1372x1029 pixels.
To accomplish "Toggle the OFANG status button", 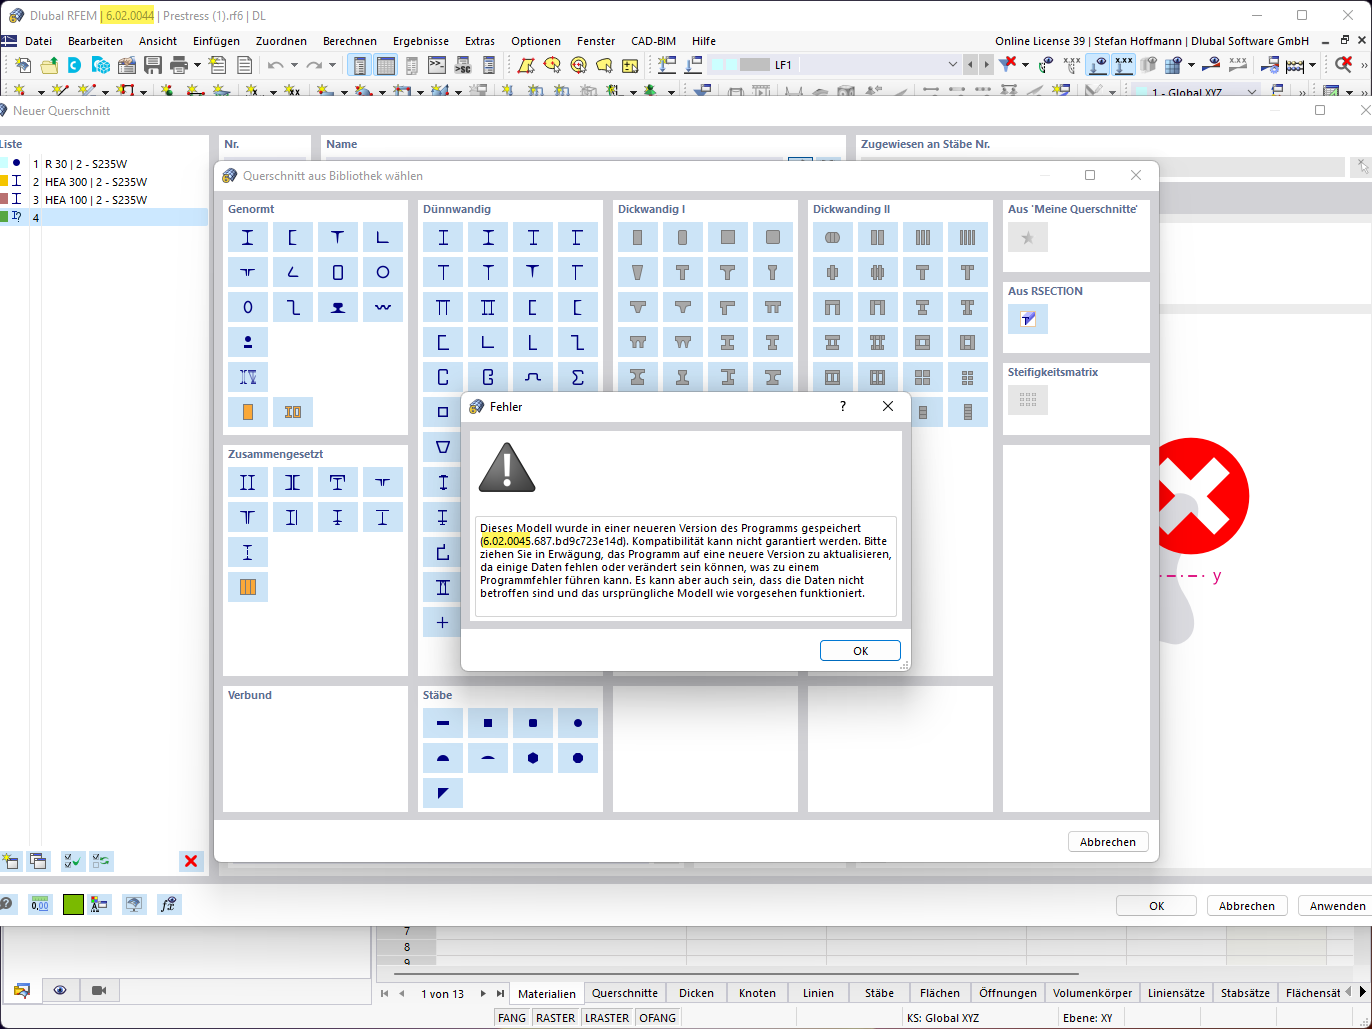I will (x=657, y=1018).
